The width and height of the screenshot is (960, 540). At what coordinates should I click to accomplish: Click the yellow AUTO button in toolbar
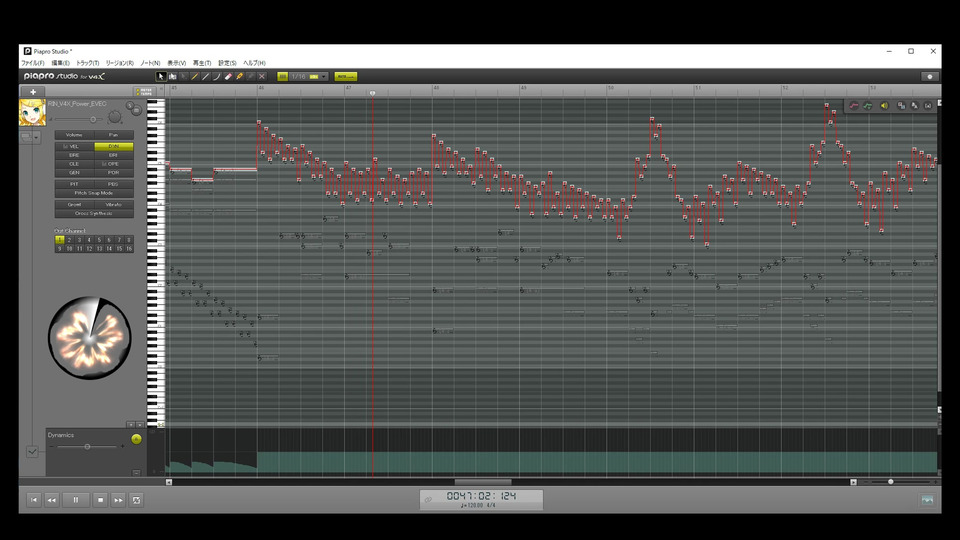coord(346,77)
